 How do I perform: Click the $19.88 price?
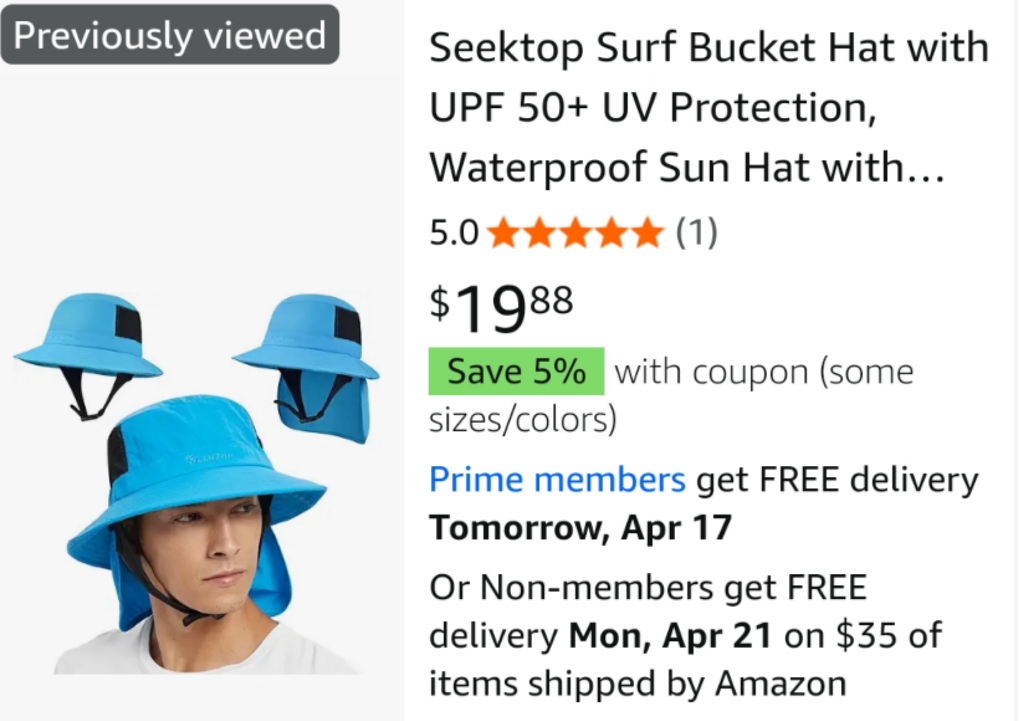point(501,306)
